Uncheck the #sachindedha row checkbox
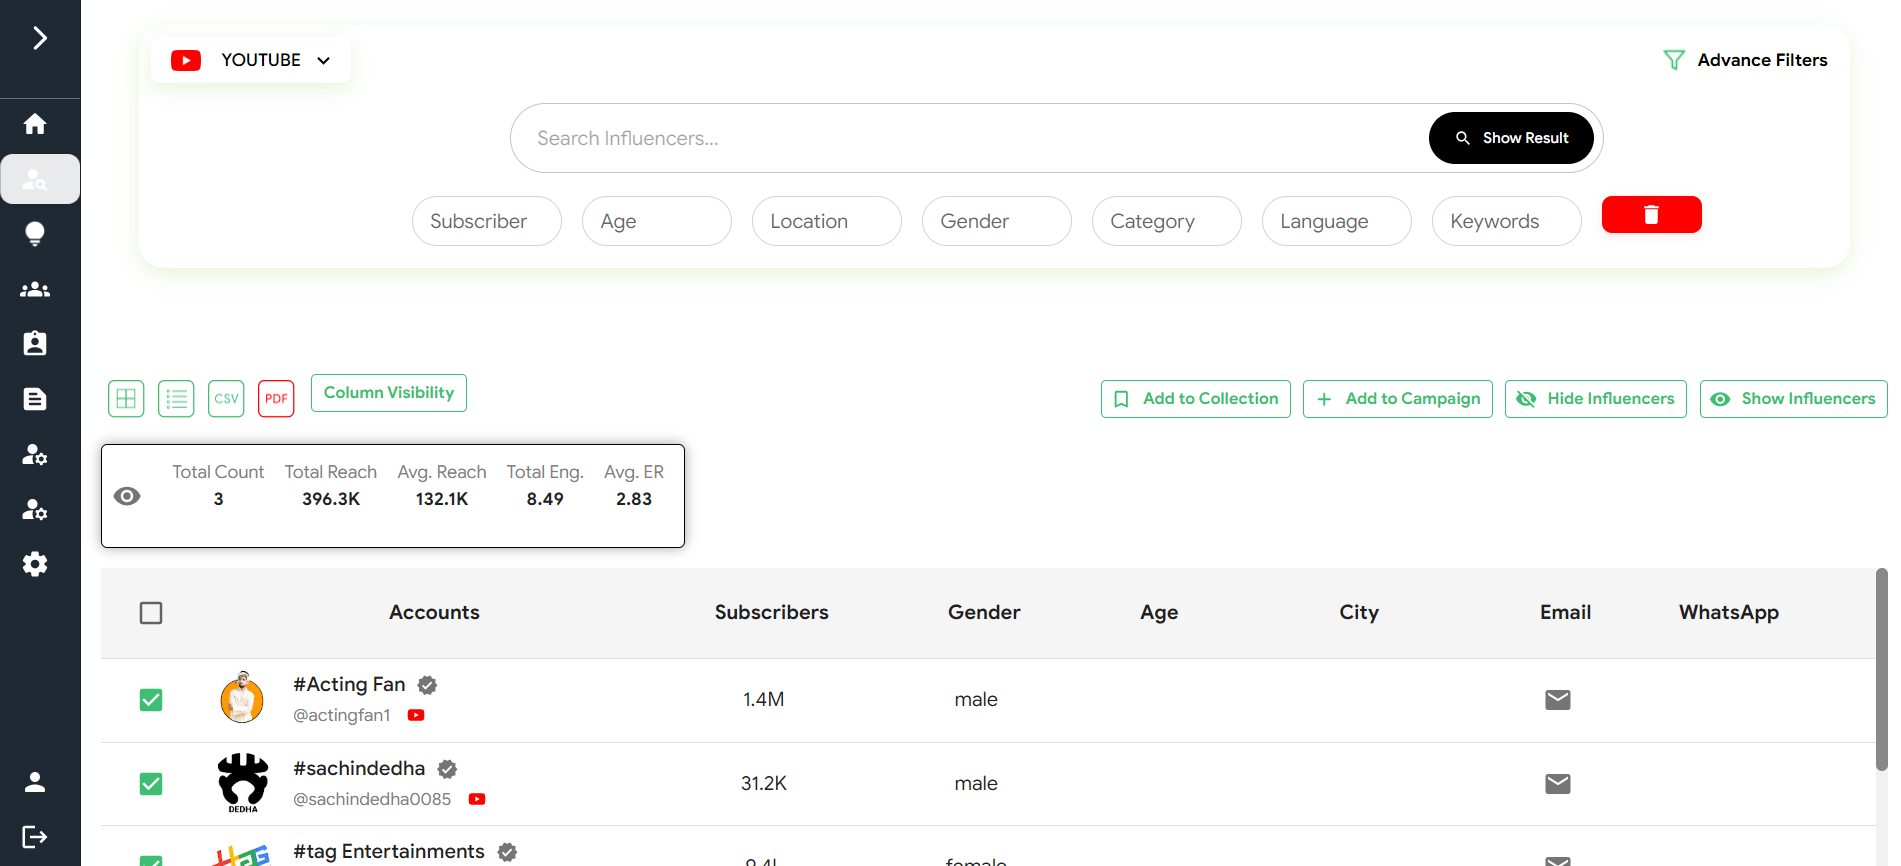 (151, 784)
